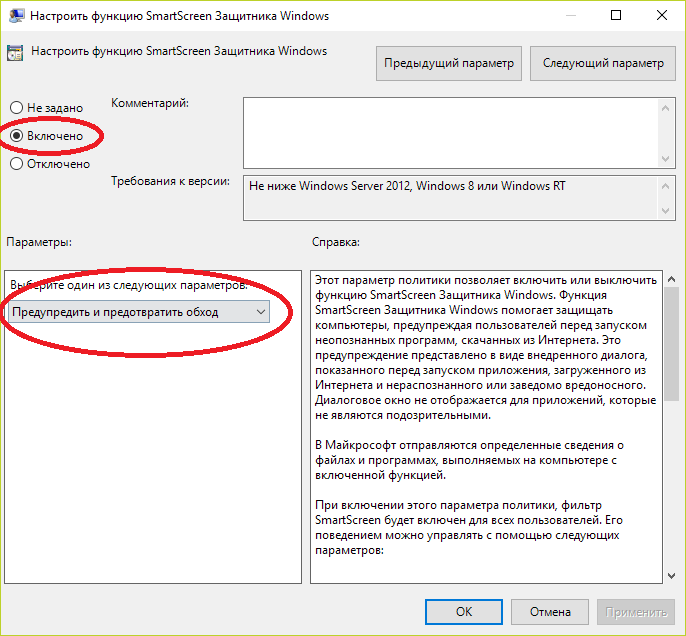The height and width of the screenshot is (636, 686).
Task: Open the "Предупредить и предотвратить обход" dropdown
Action: coord(139,312)
